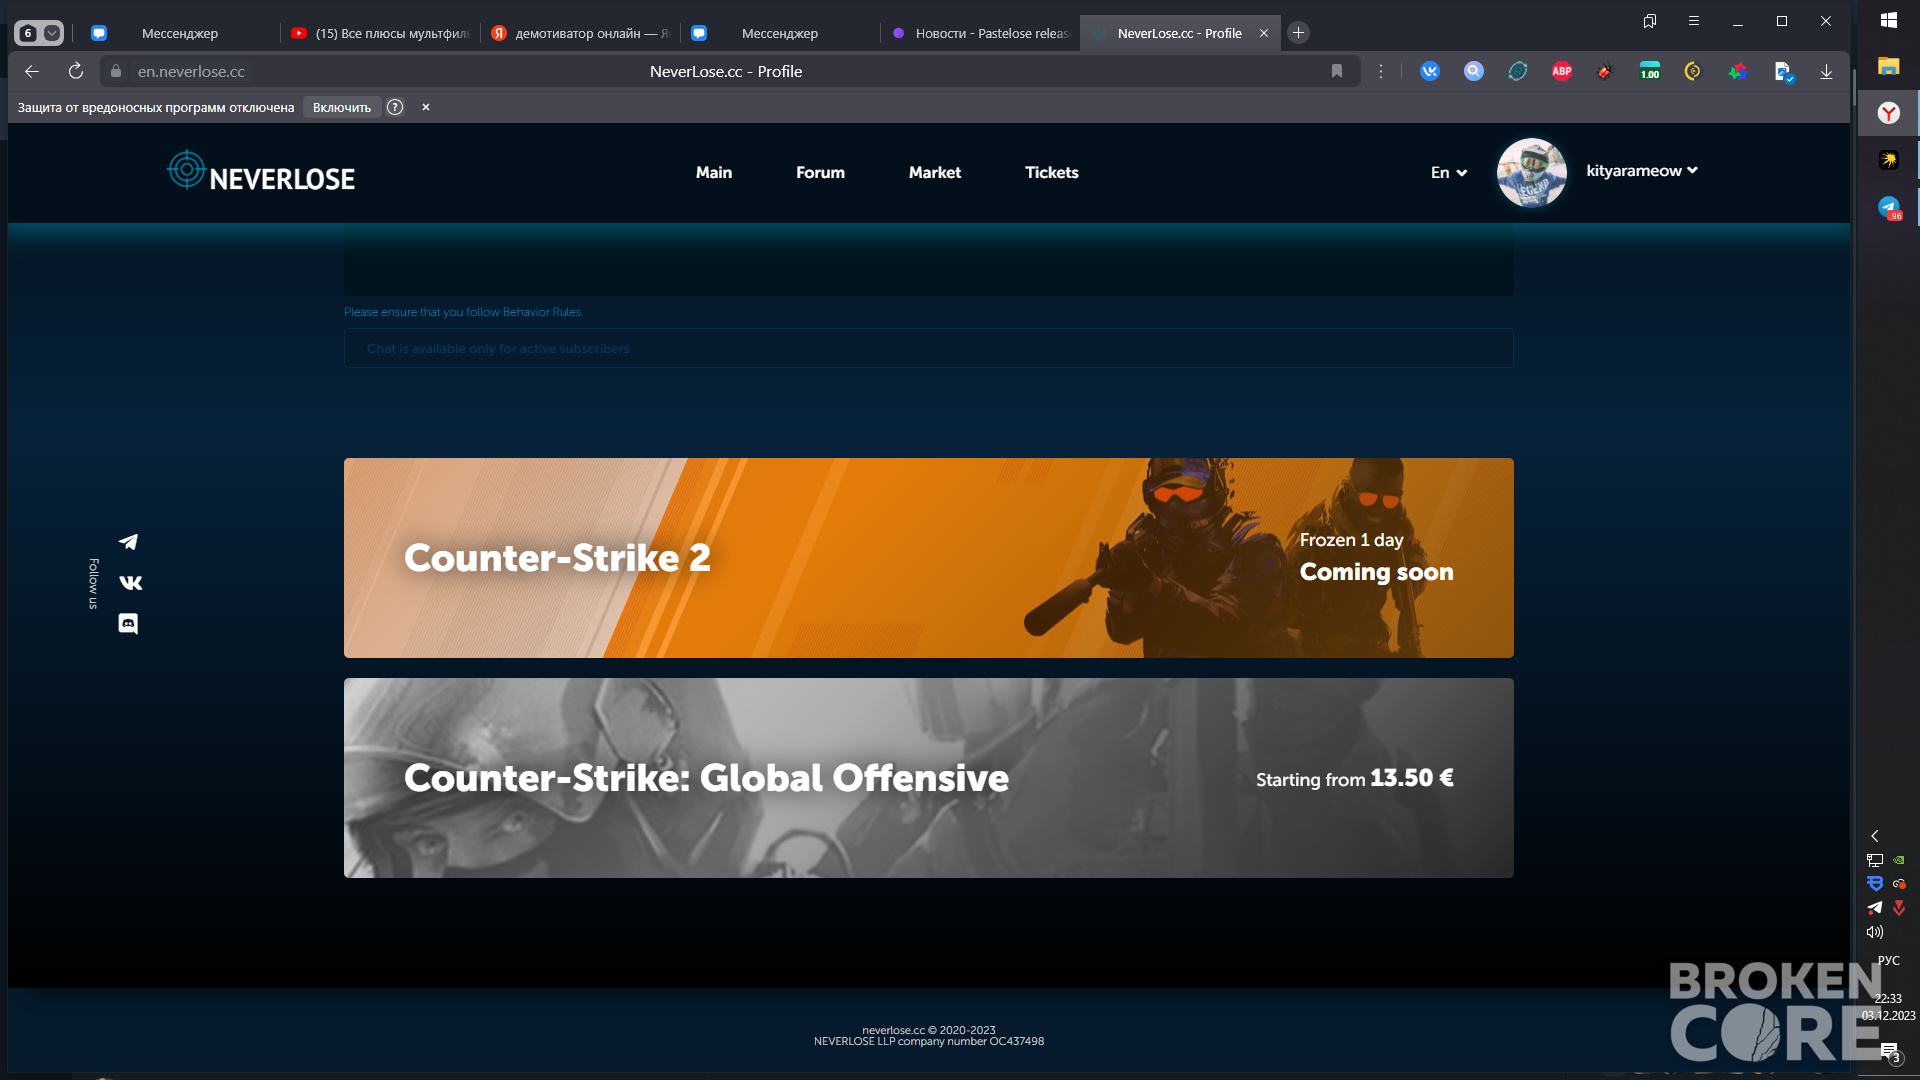The image size is (1920, 1080).
Task: Open the browser hamburger menu
Action: [x=1694, y=20]
